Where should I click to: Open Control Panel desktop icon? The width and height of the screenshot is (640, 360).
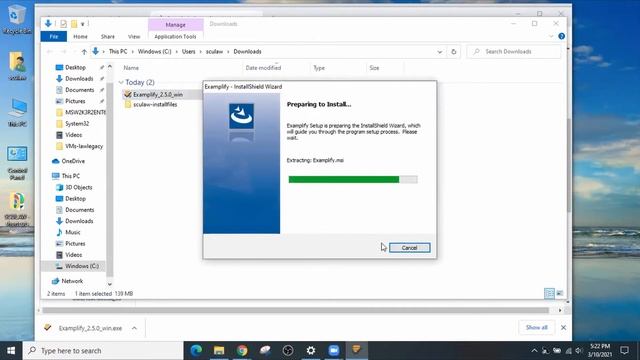(x=17, y=163)
